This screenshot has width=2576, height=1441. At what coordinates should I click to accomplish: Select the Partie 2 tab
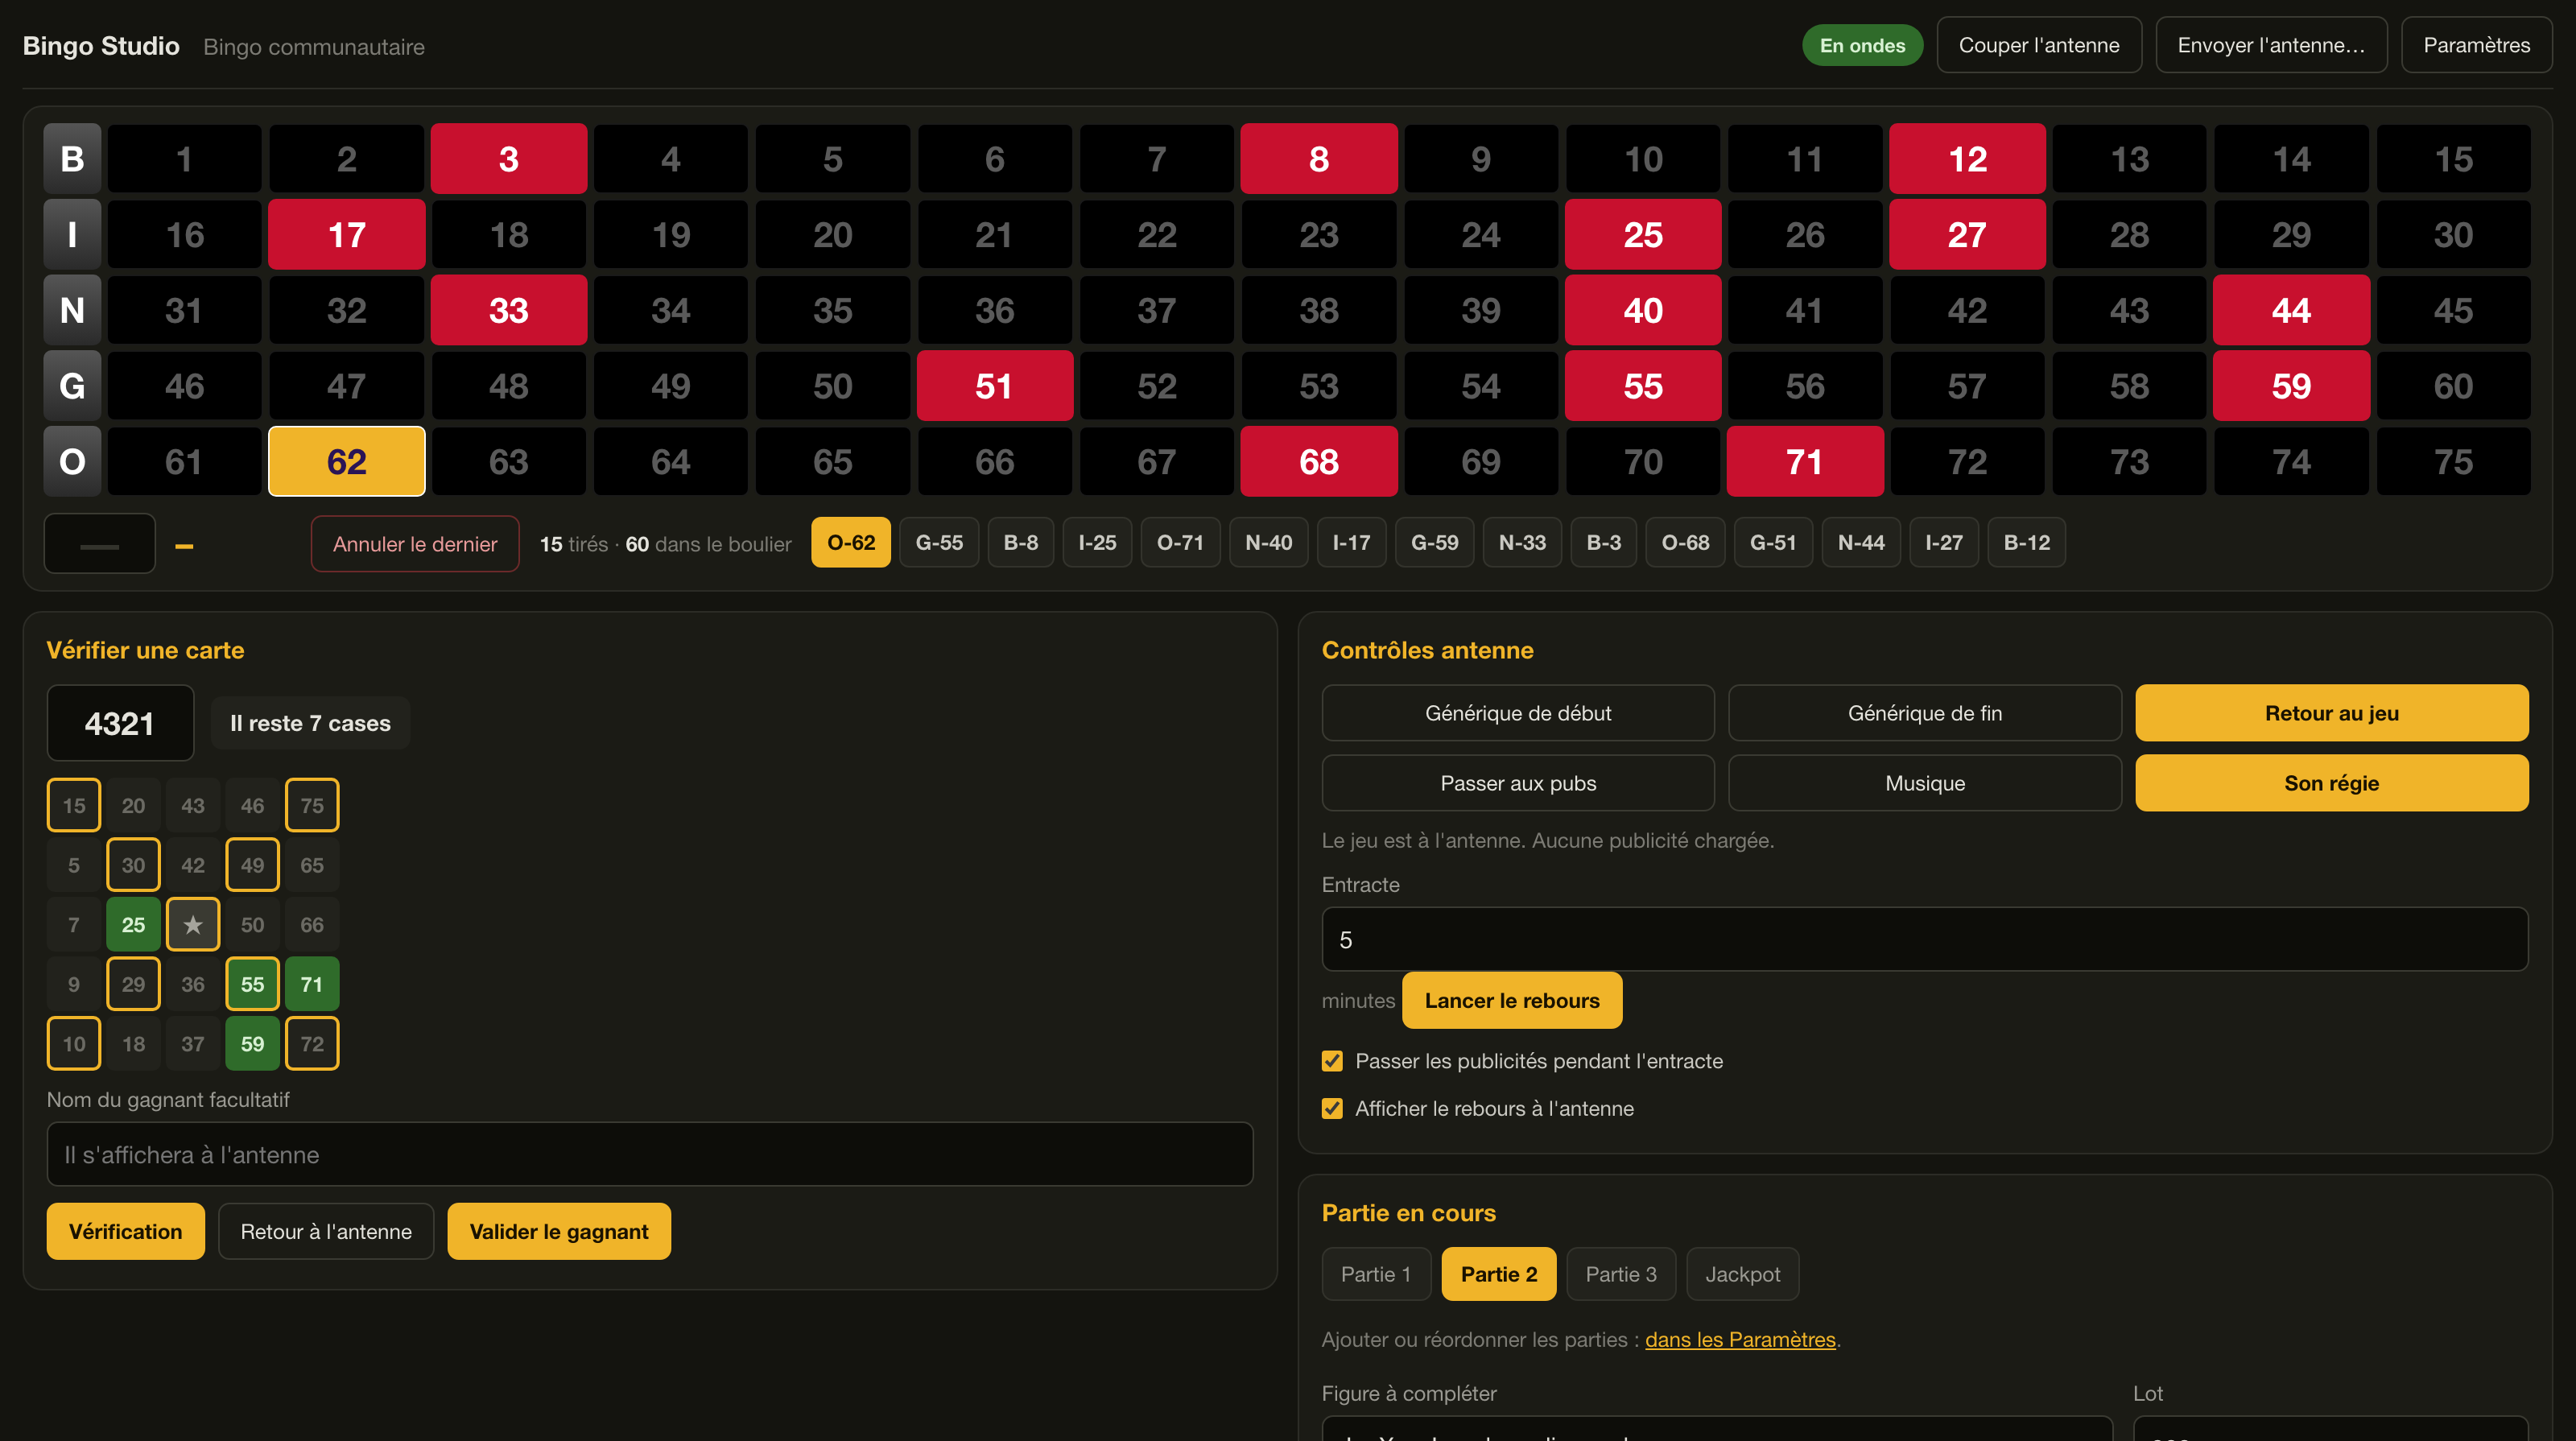[x=1498, y=1274]
